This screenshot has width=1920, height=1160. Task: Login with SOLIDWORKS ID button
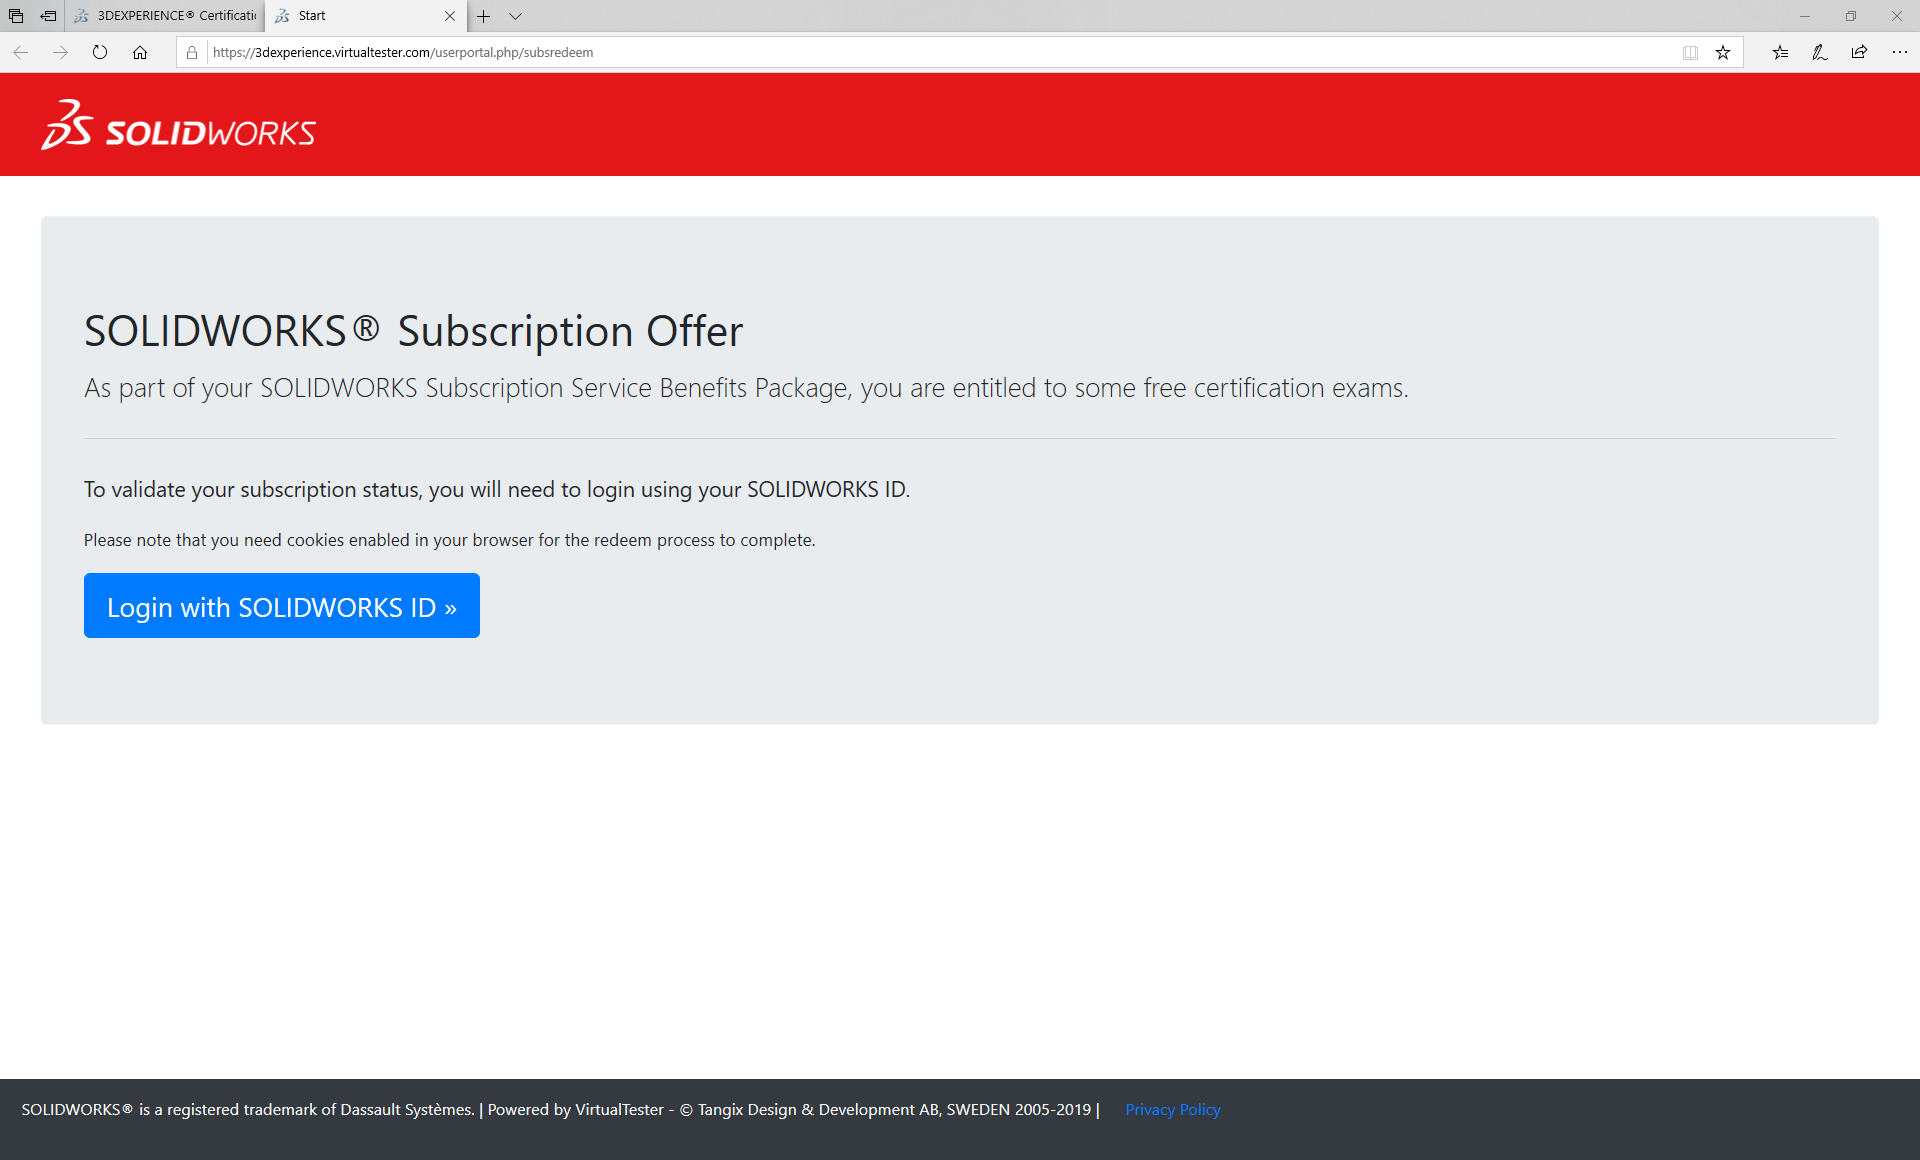[x=282, y=605]
